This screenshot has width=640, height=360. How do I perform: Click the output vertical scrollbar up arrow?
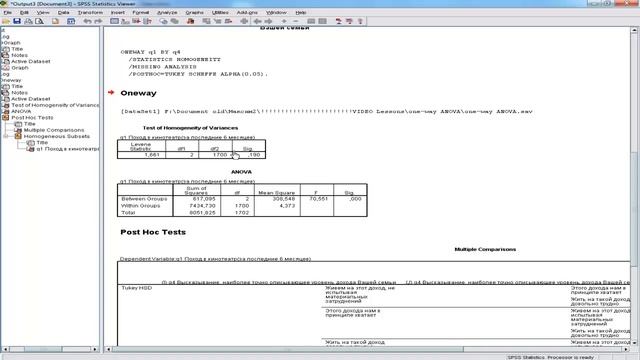coord(634,30)
